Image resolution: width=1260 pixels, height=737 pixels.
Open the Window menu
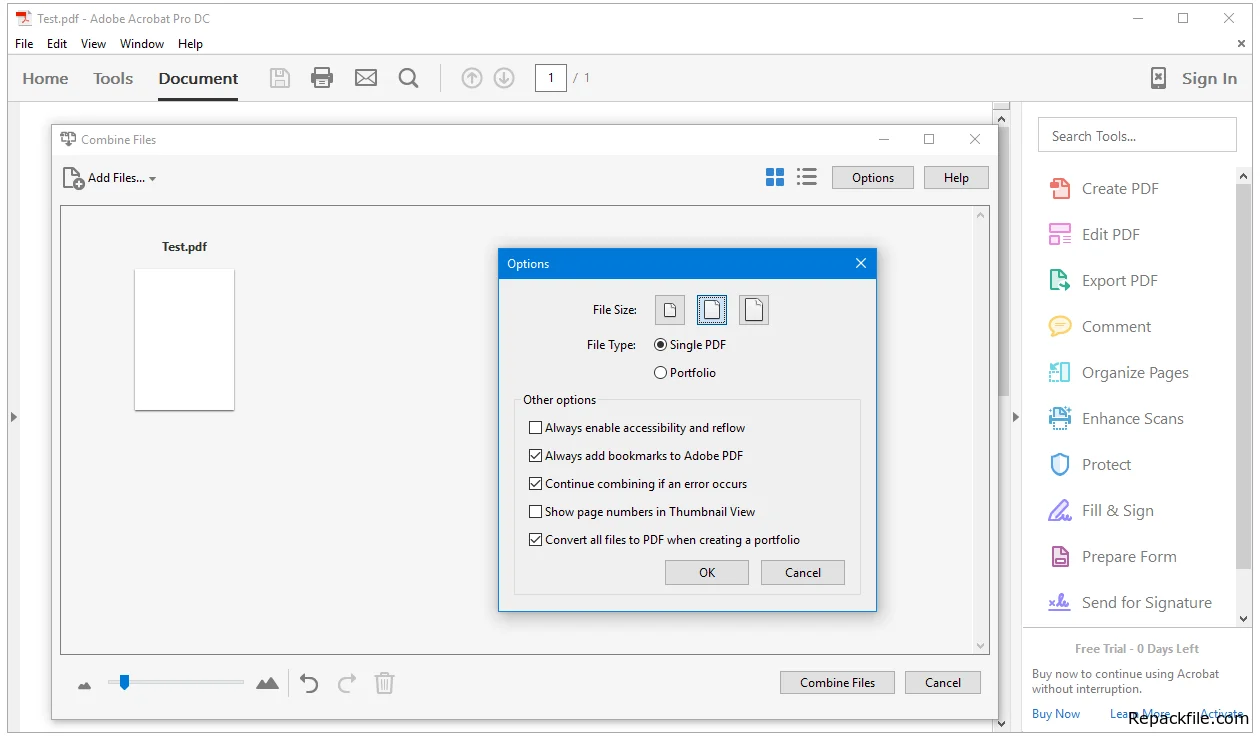coord(142,44)
